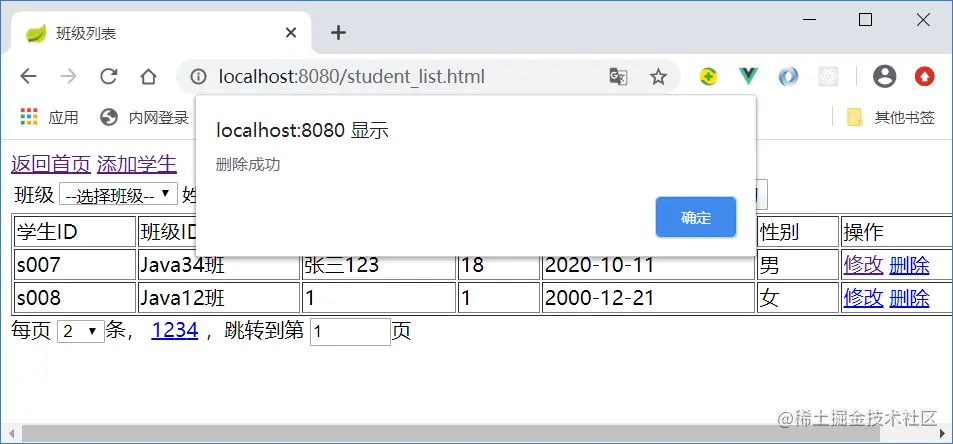Open the per-page count dropdown
953x444 pixels.
tap(81, 331)
